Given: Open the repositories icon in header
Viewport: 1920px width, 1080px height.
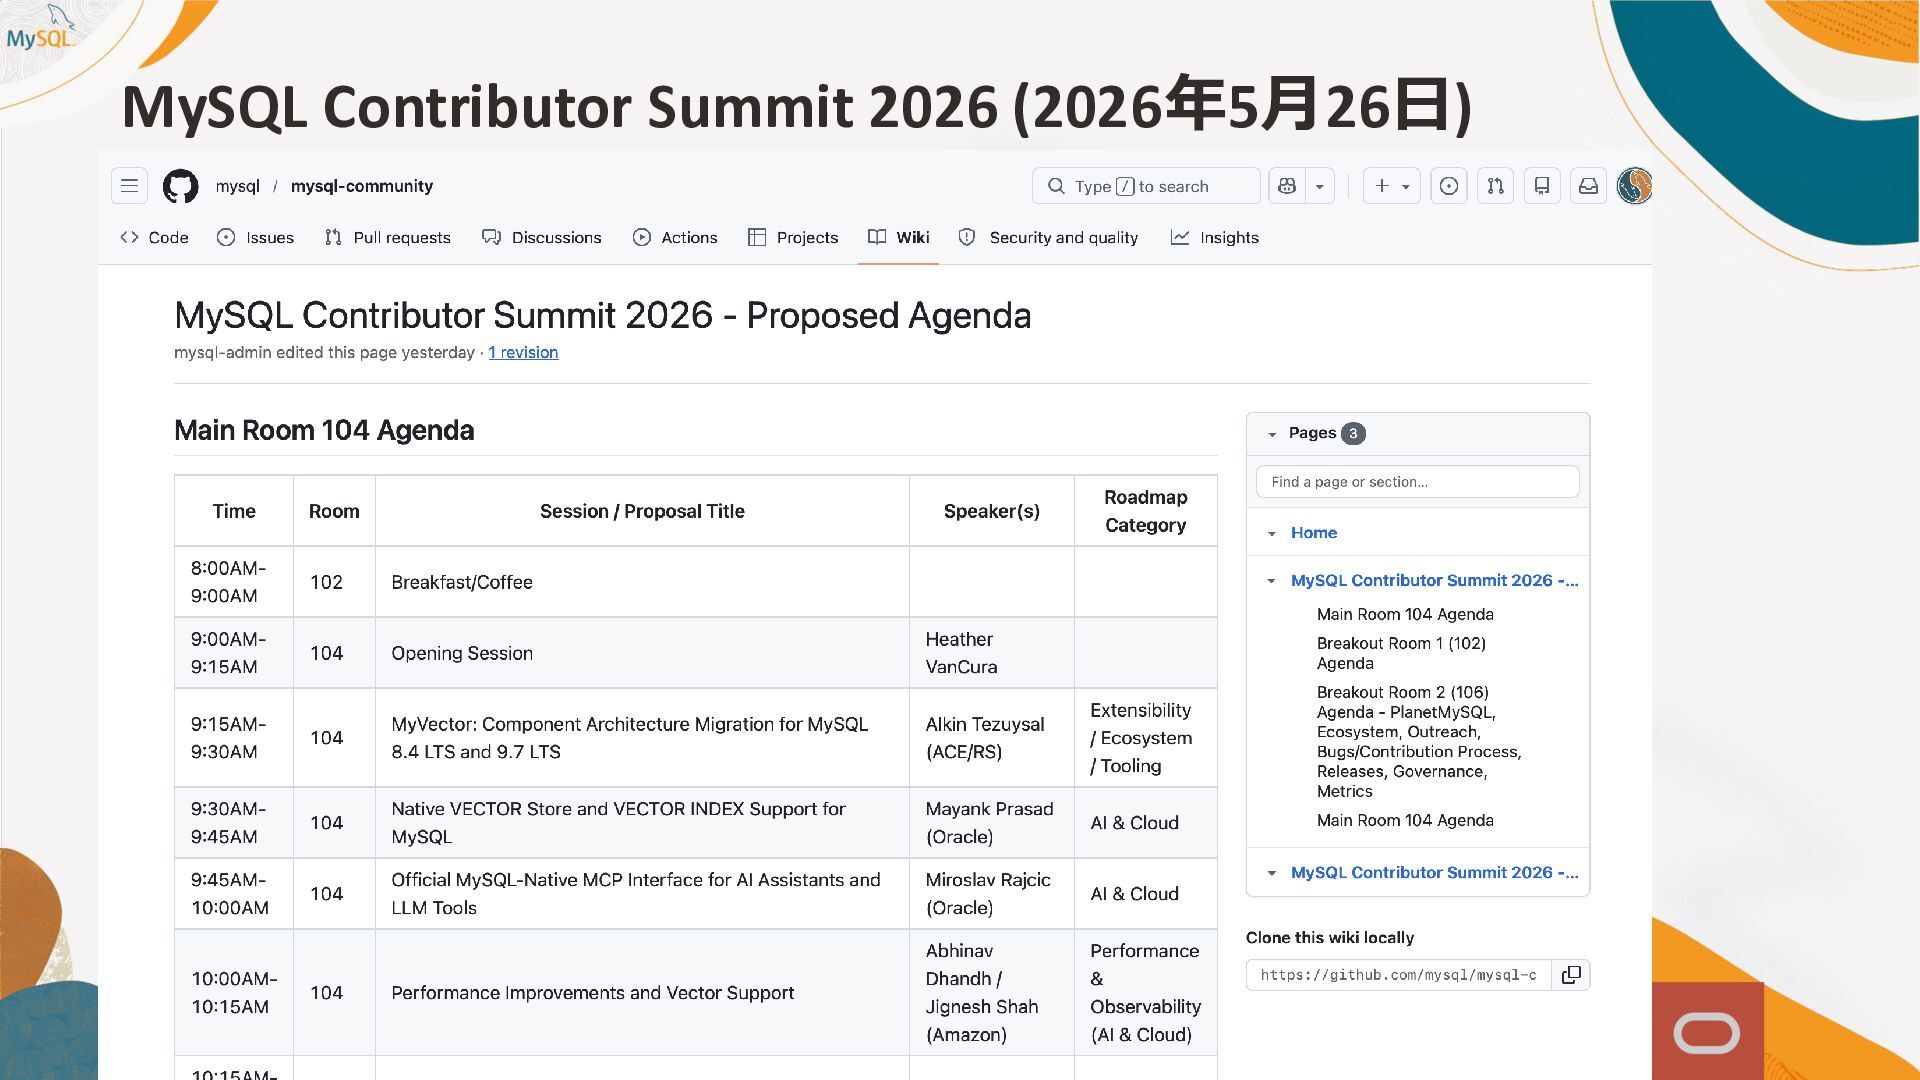Looking at the screenshot, I should point(1542,186).
